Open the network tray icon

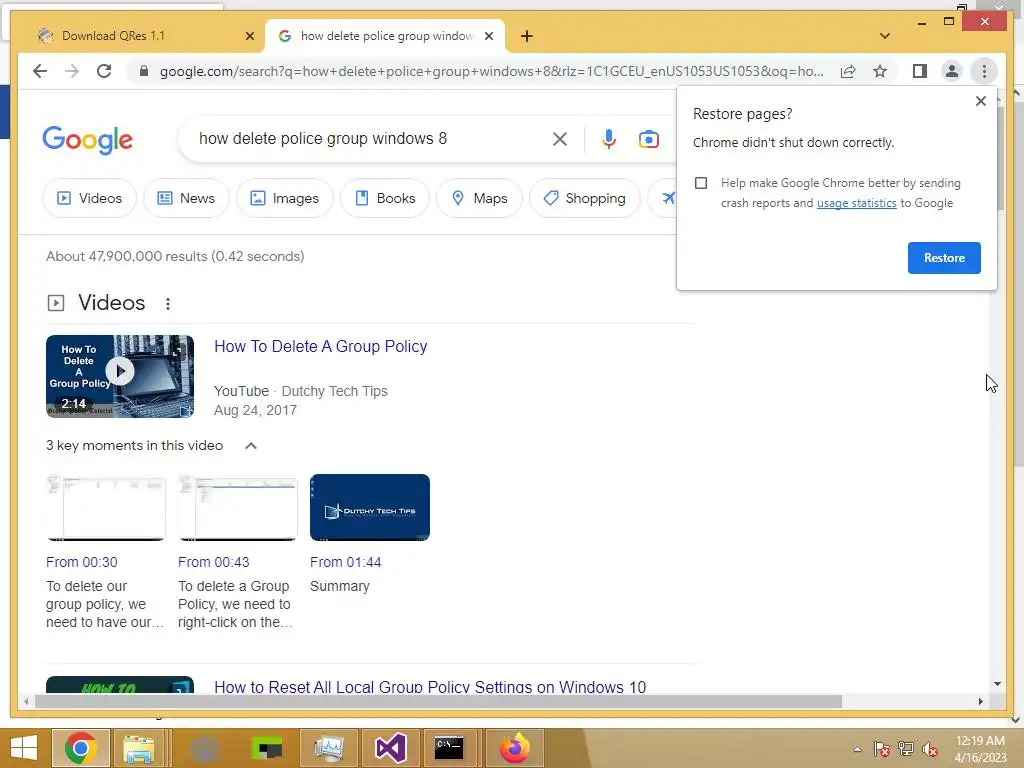906,750
